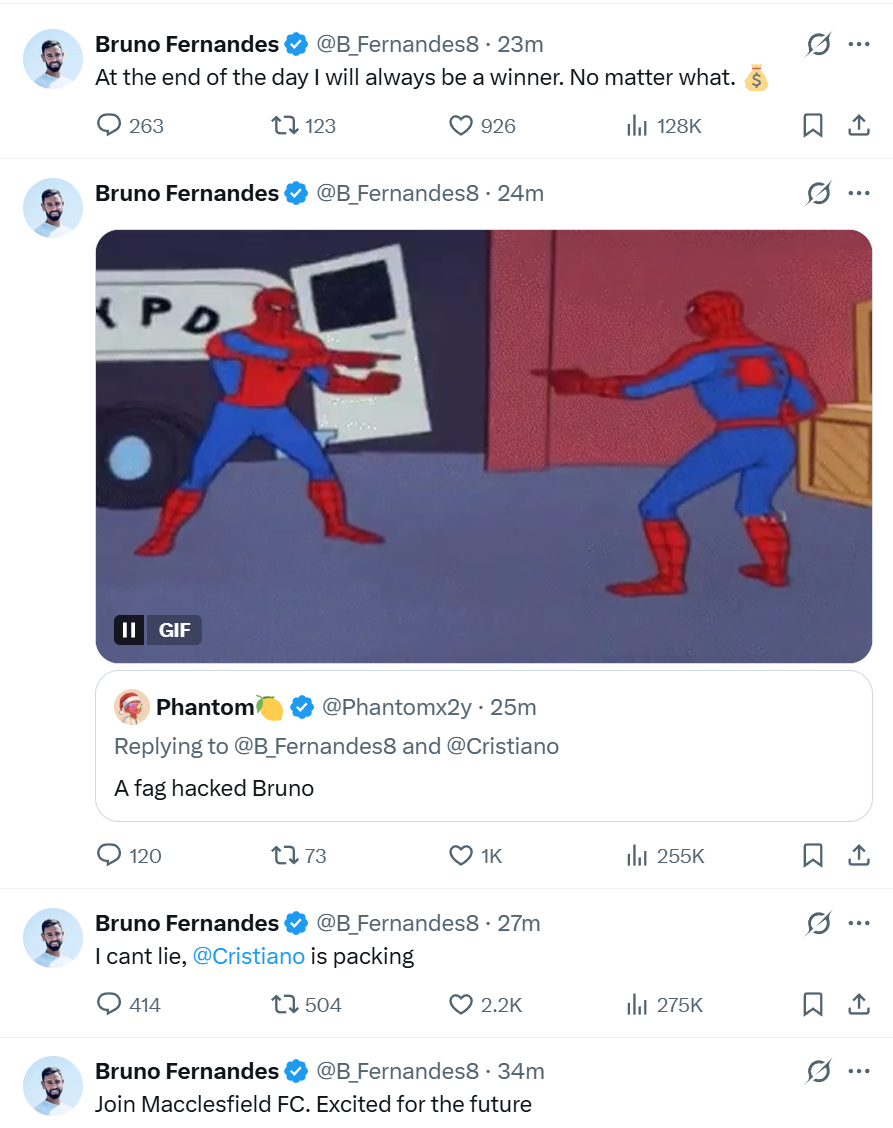Like the 'always be a winner' tweet

click(460, 126)
